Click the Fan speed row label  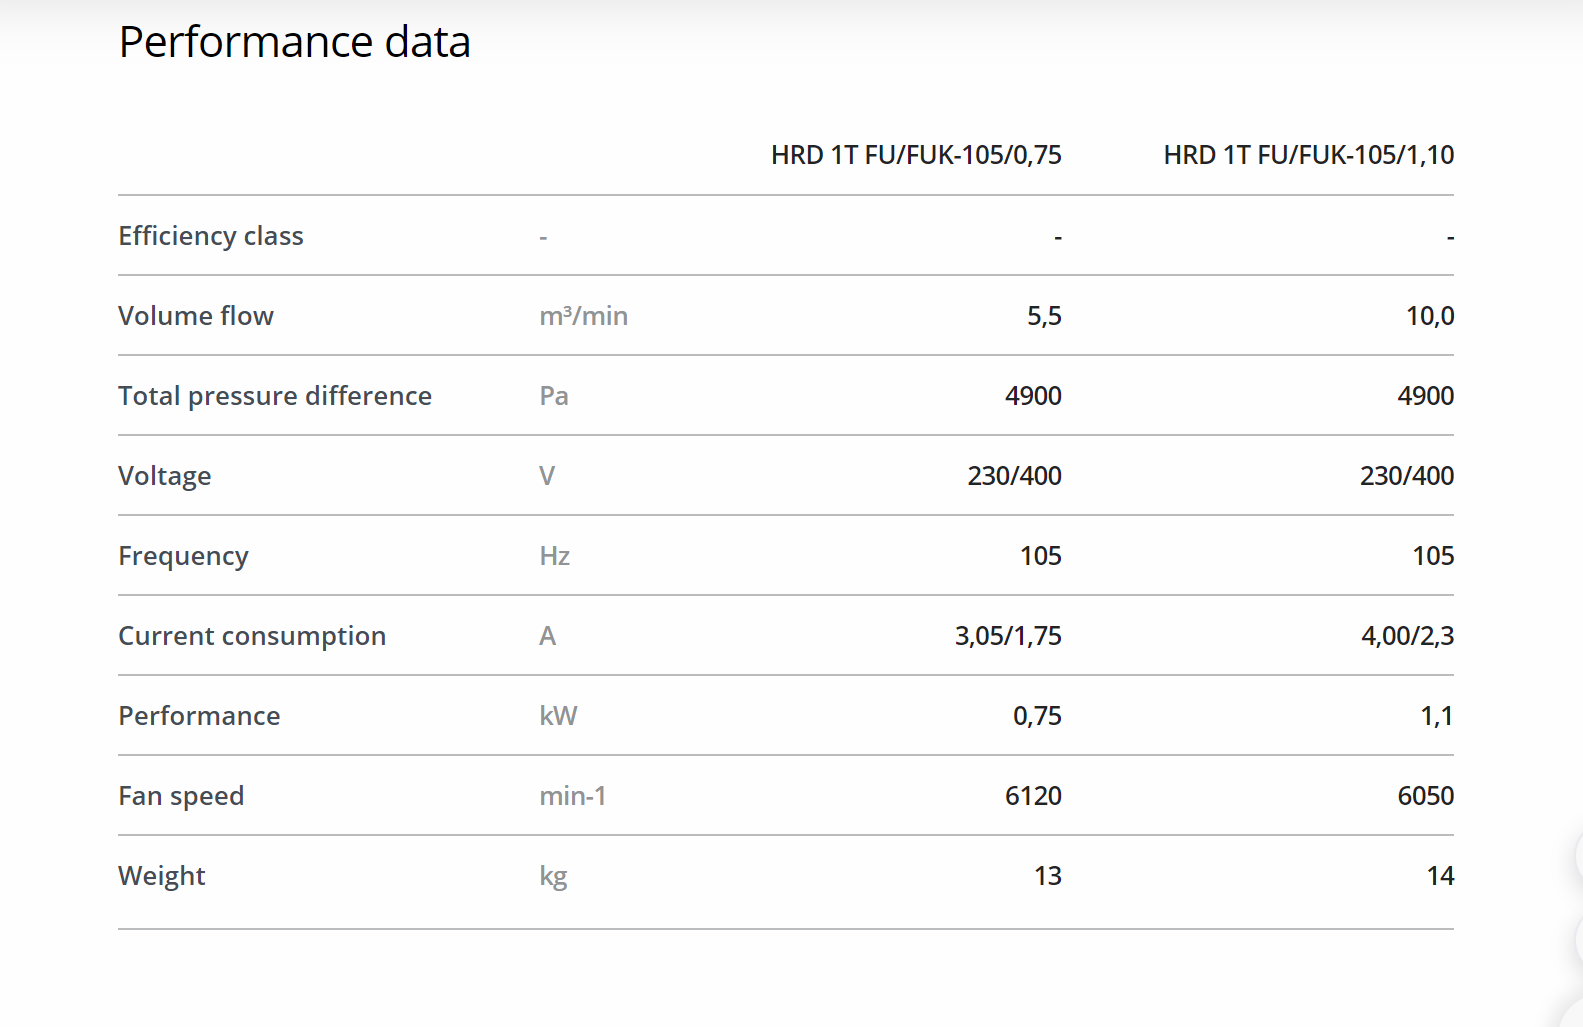point(181,796)
